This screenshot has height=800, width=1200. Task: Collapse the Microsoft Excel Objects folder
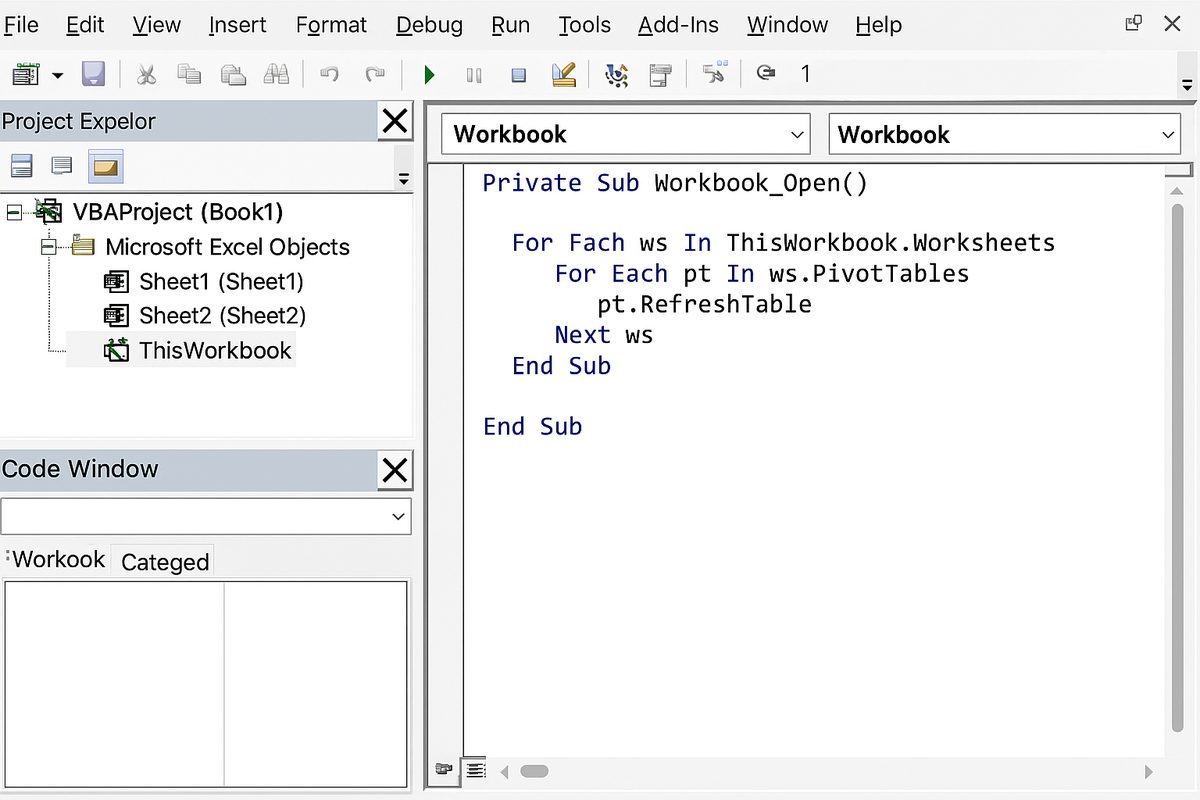point(49,246)
